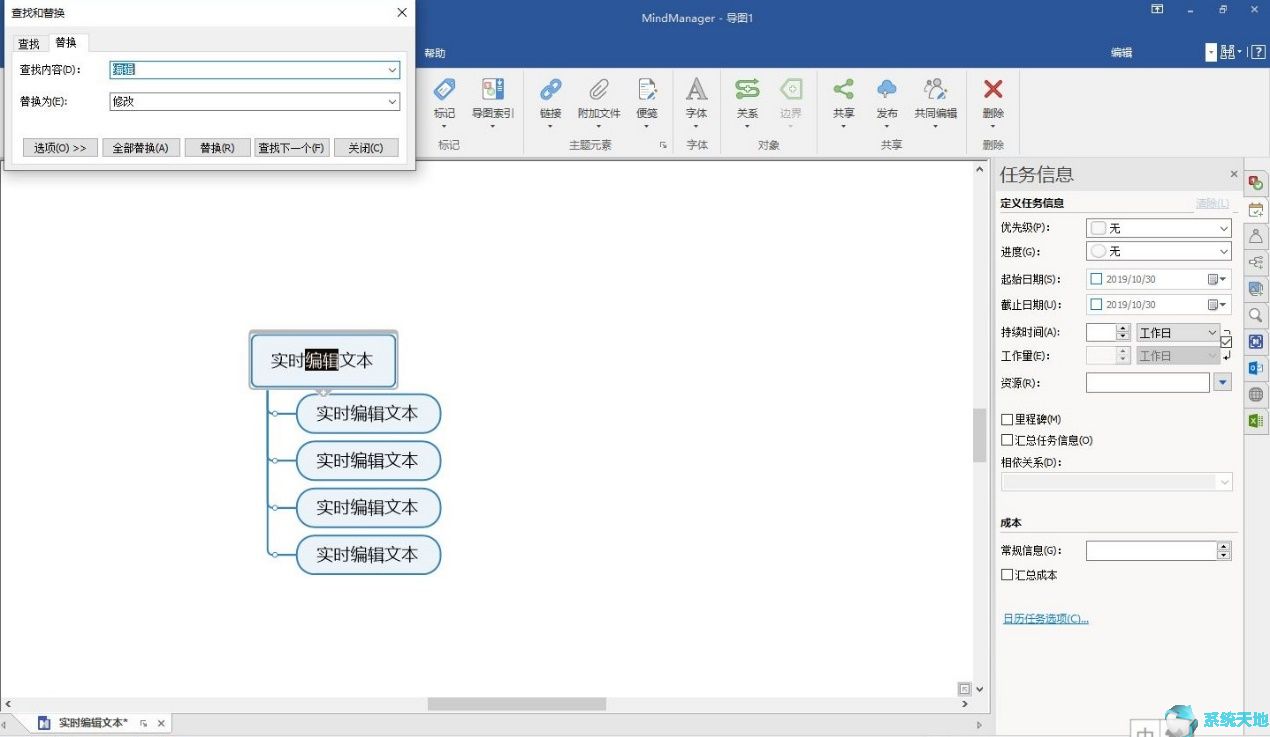Click the 附加文件 paperclip icon

tap(599, 90)
